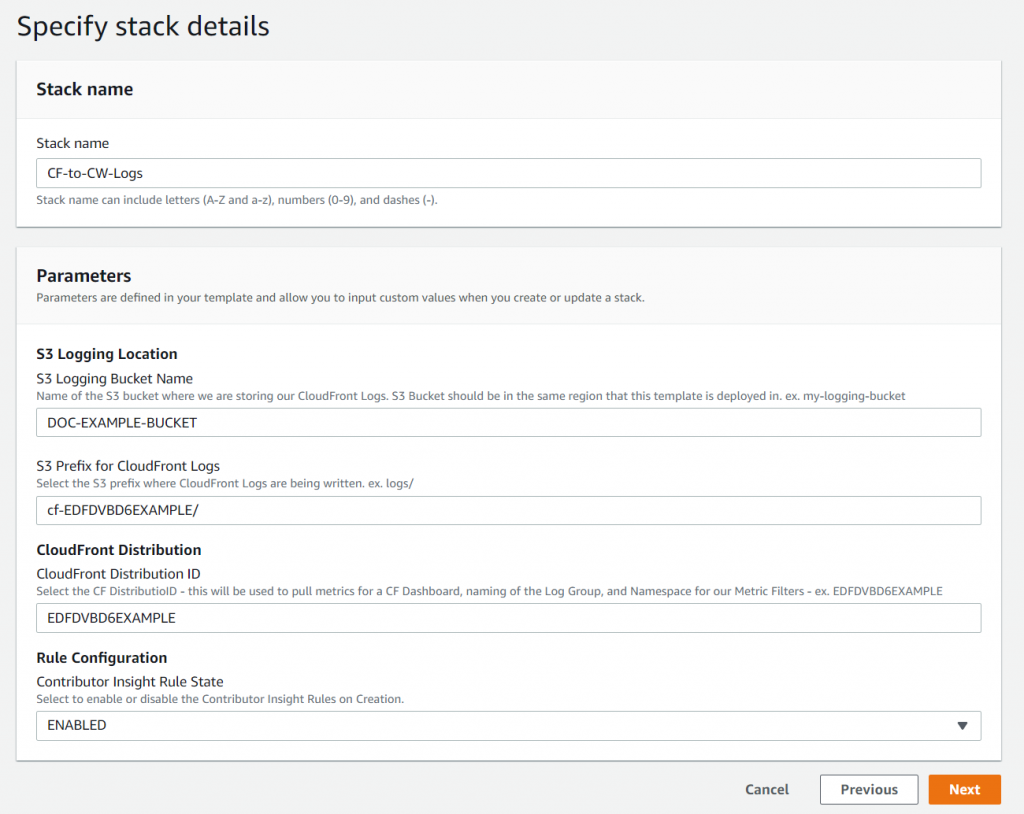
Task: Open the Contributor Insight Rule State dropdown arrow
Action: [x=961, y=725]
